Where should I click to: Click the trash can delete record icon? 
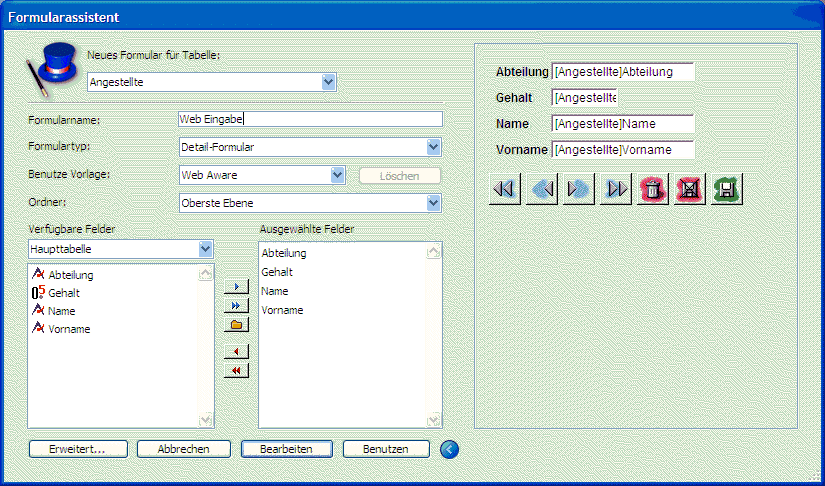[653, 188]
